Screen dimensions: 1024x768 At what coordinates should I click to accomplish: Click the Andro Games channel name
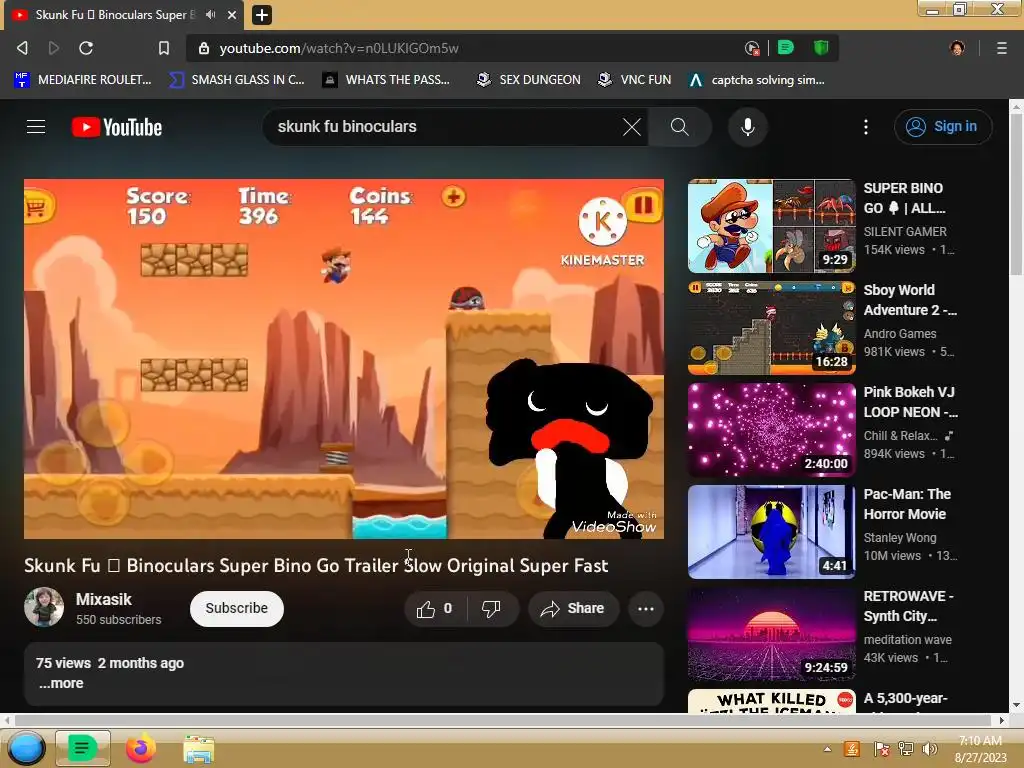900,333
